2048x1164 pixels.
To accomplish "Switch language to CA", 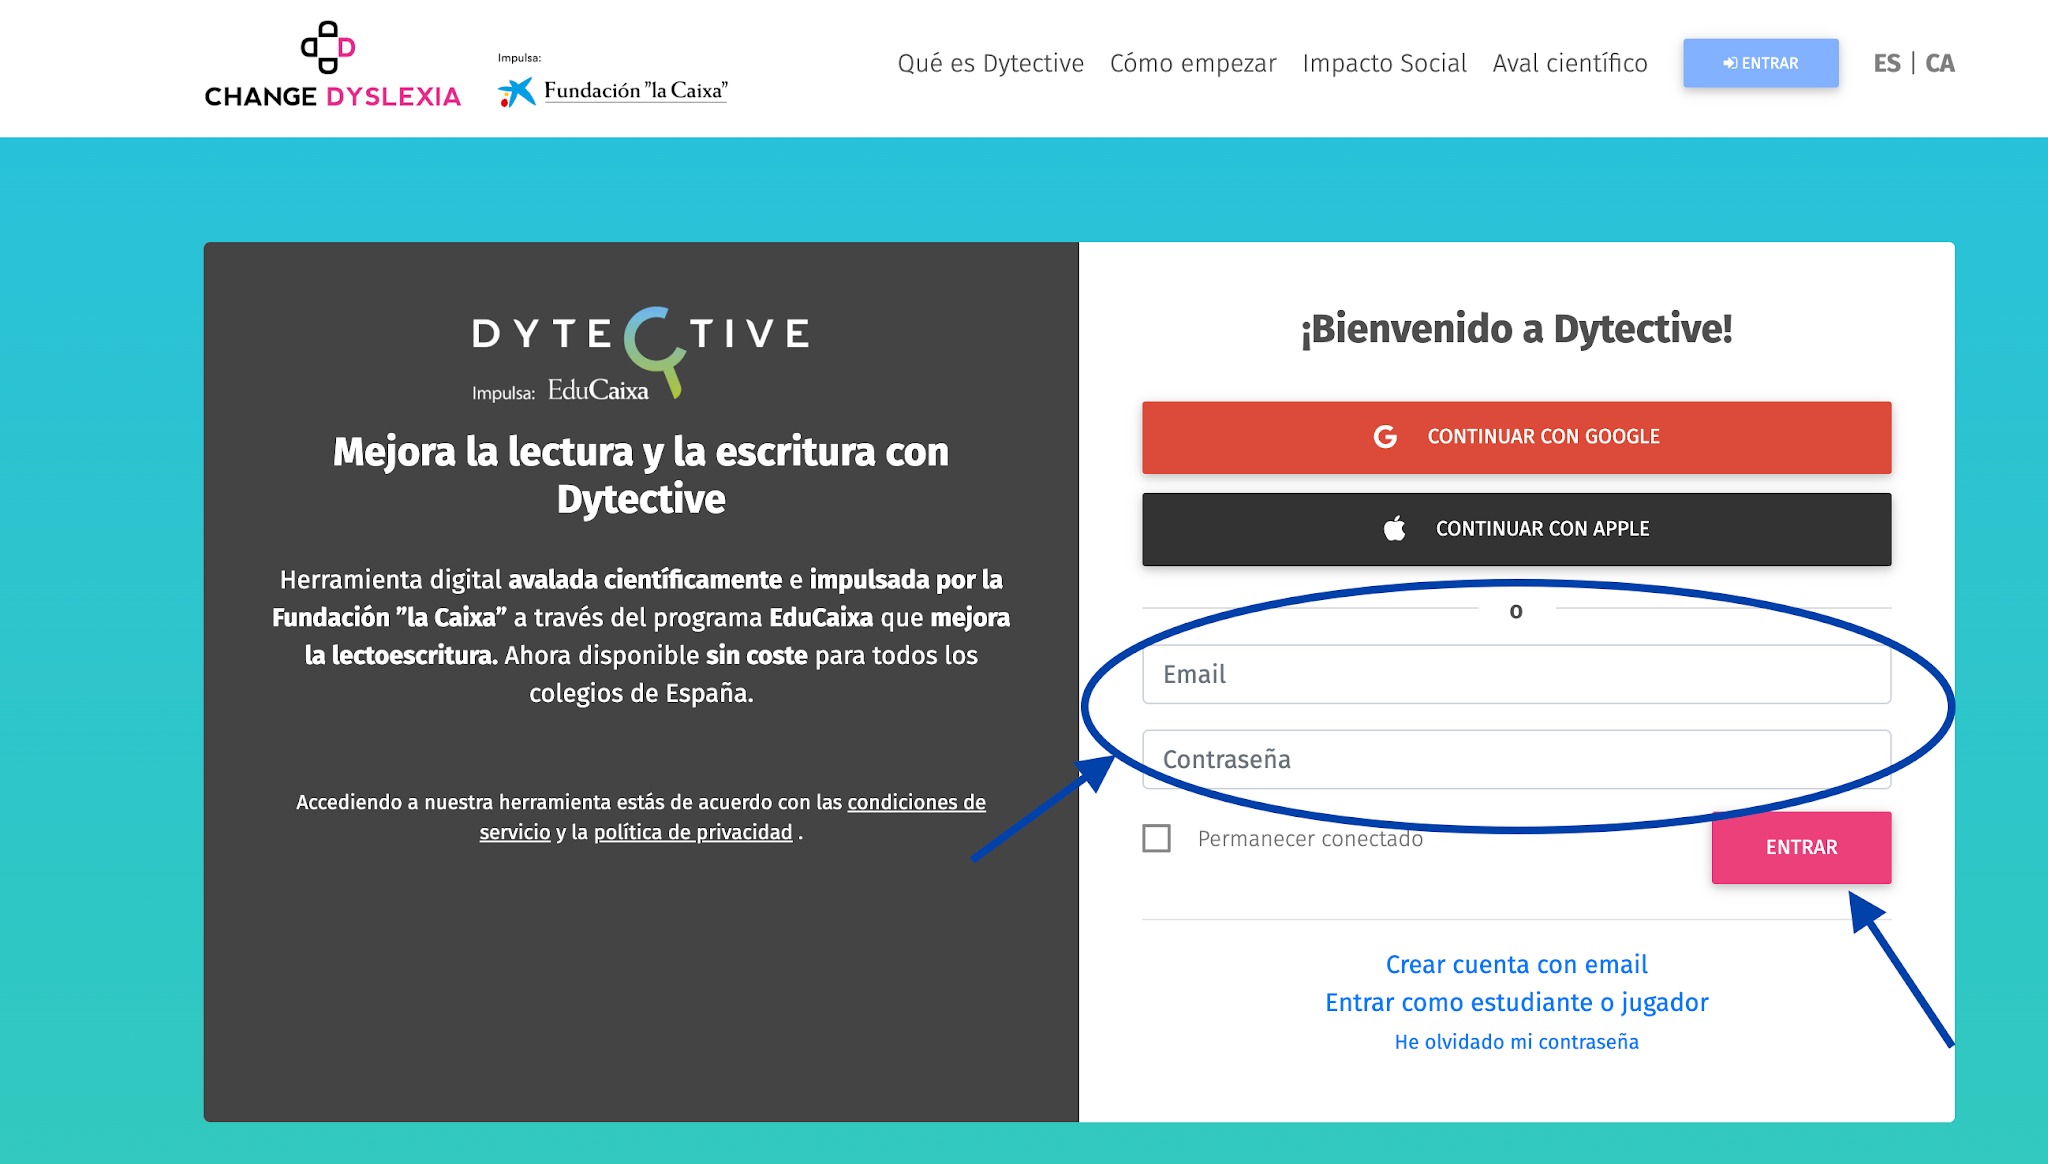I will point(1940,63).
